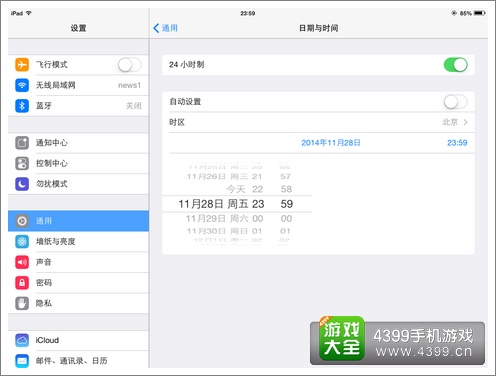The image size is (496, 376).
Task: Tap the news1 network name
Action: point(130,85)
